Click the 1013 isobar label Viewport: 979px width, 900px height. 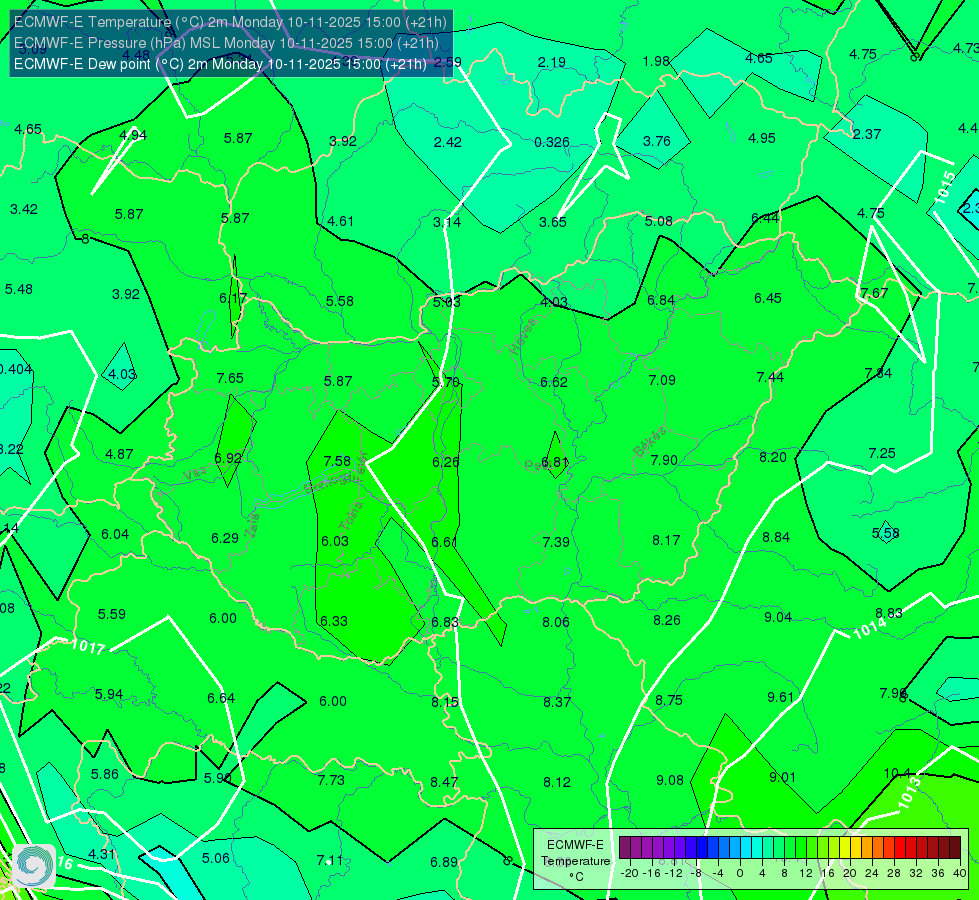point(909,793)
